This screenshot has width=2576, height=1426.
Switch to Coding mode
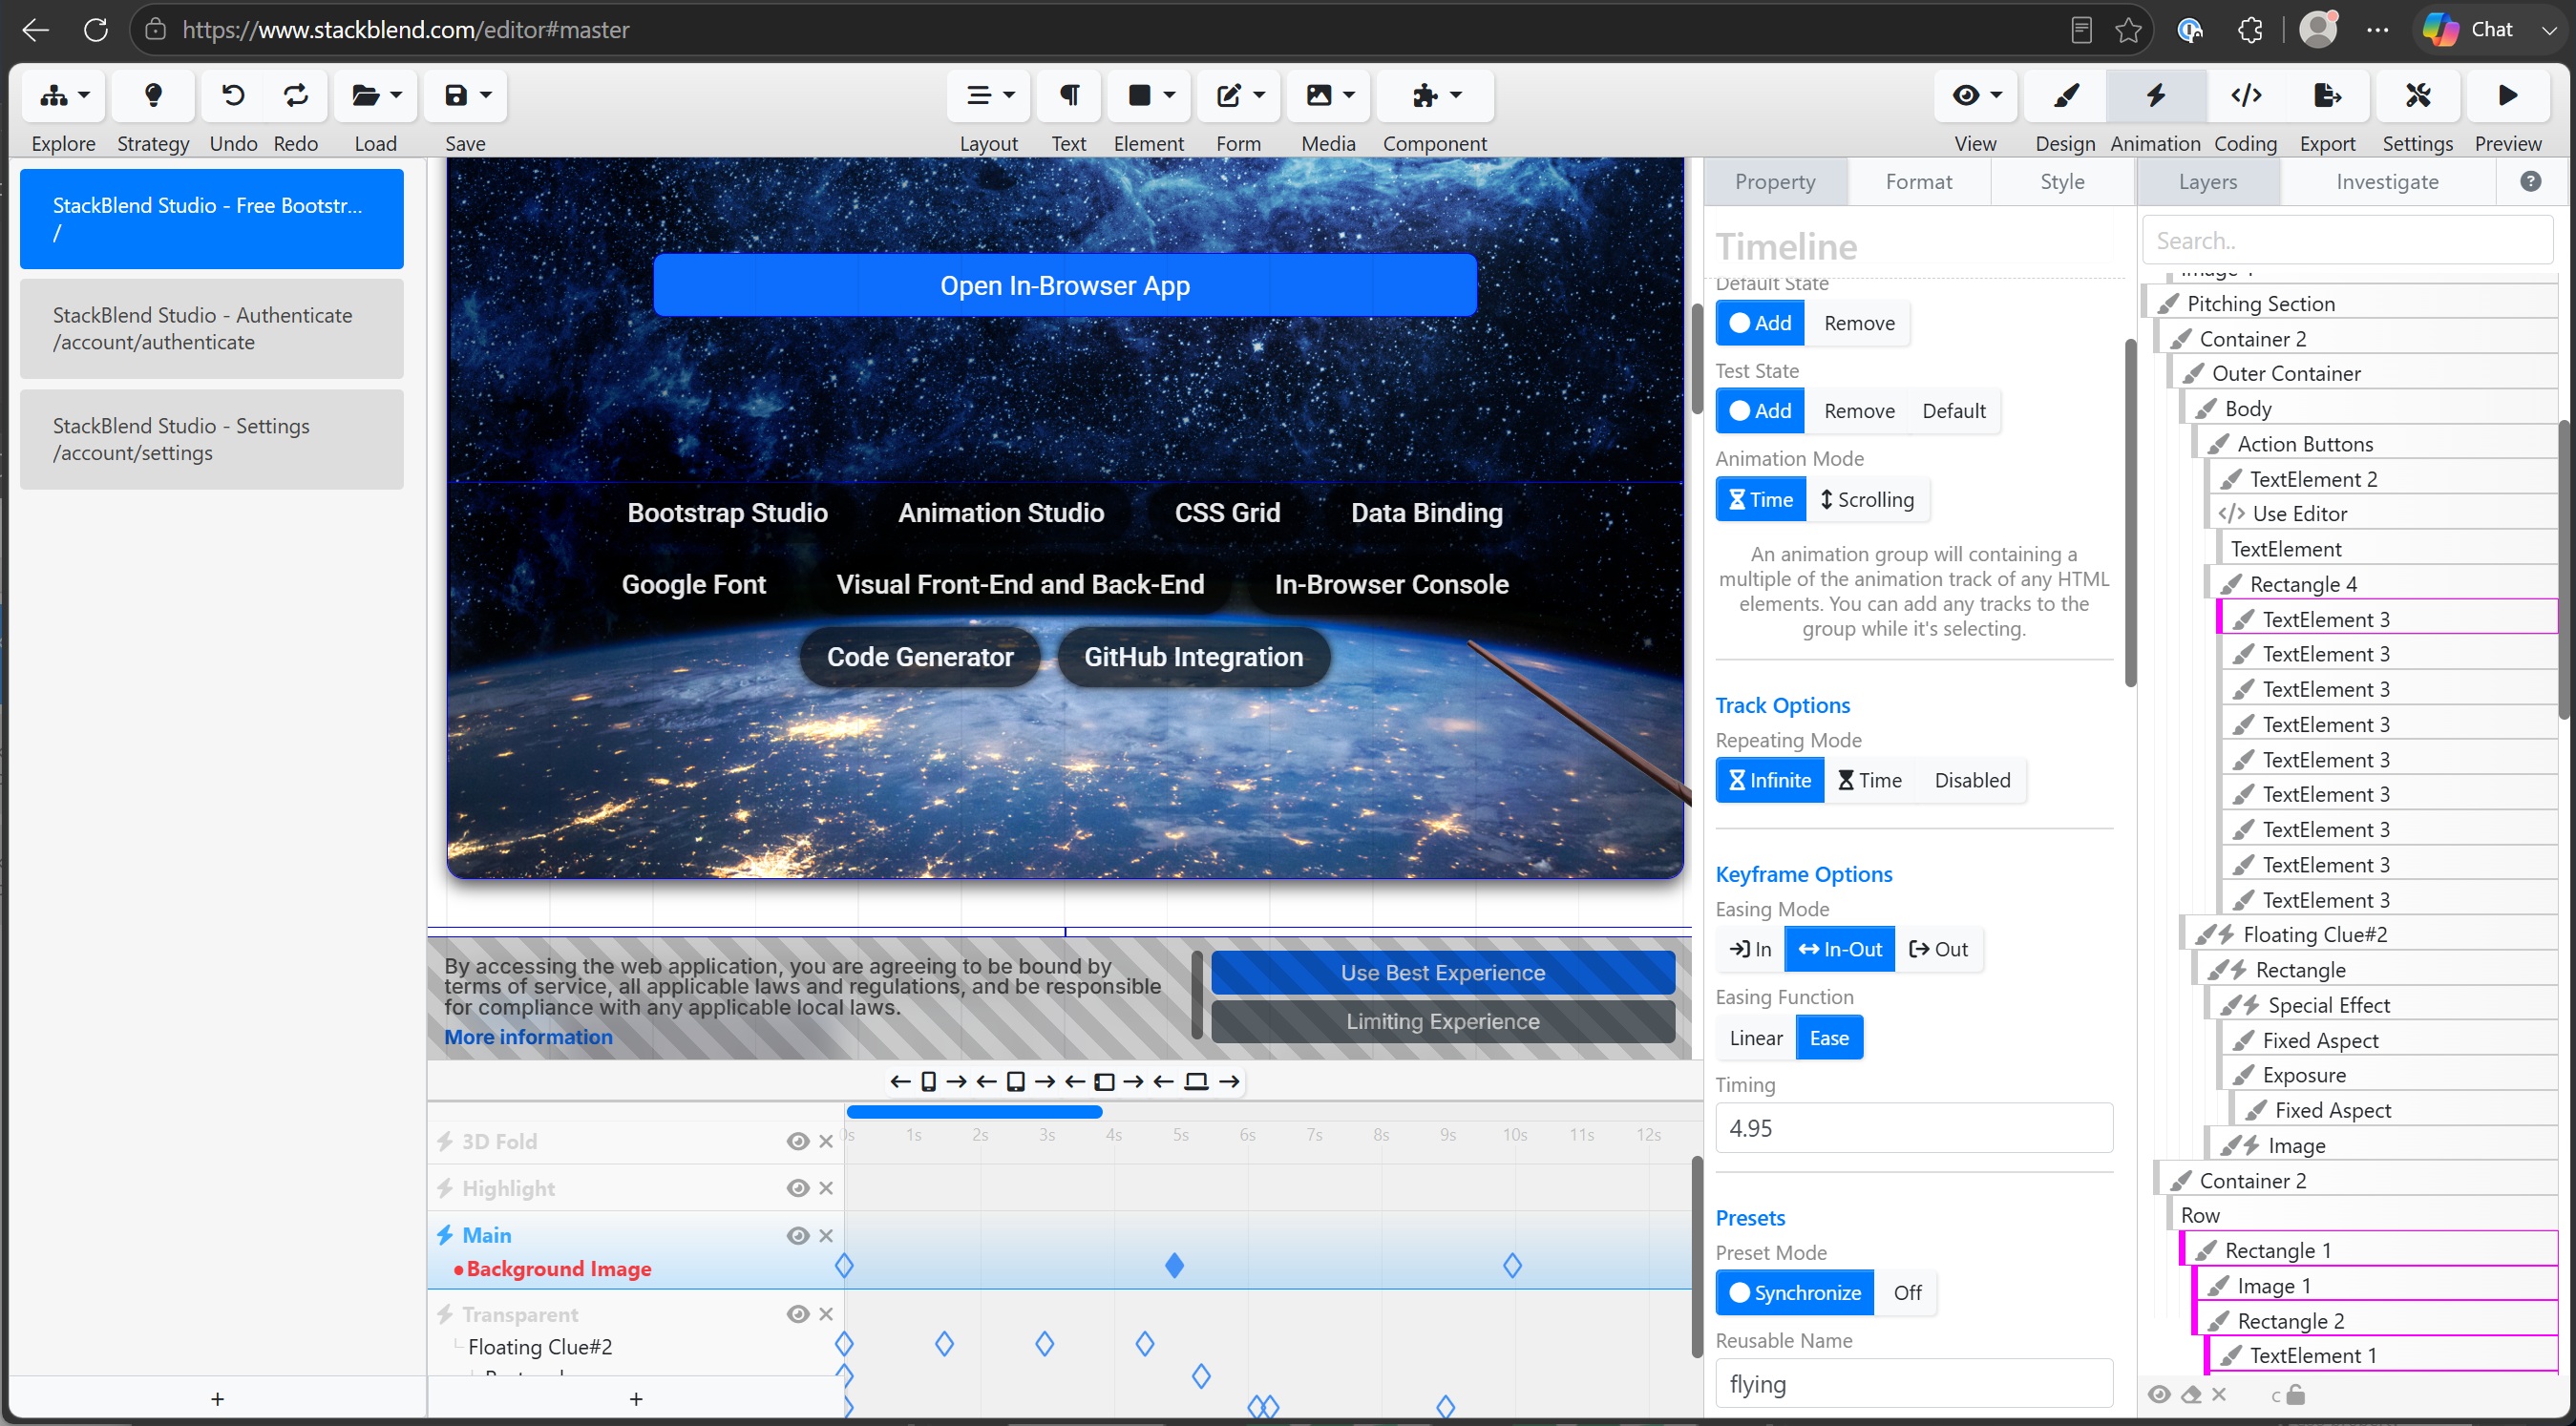(2246, 96)
